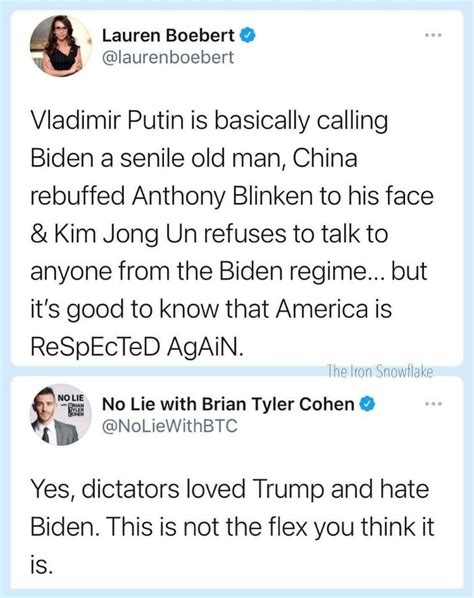Image resolution: width=474 pixels, height=598 pixels.
Task: Select the No Lie with Brian Tyler Cohen name
Action: [x=228, y=404]
